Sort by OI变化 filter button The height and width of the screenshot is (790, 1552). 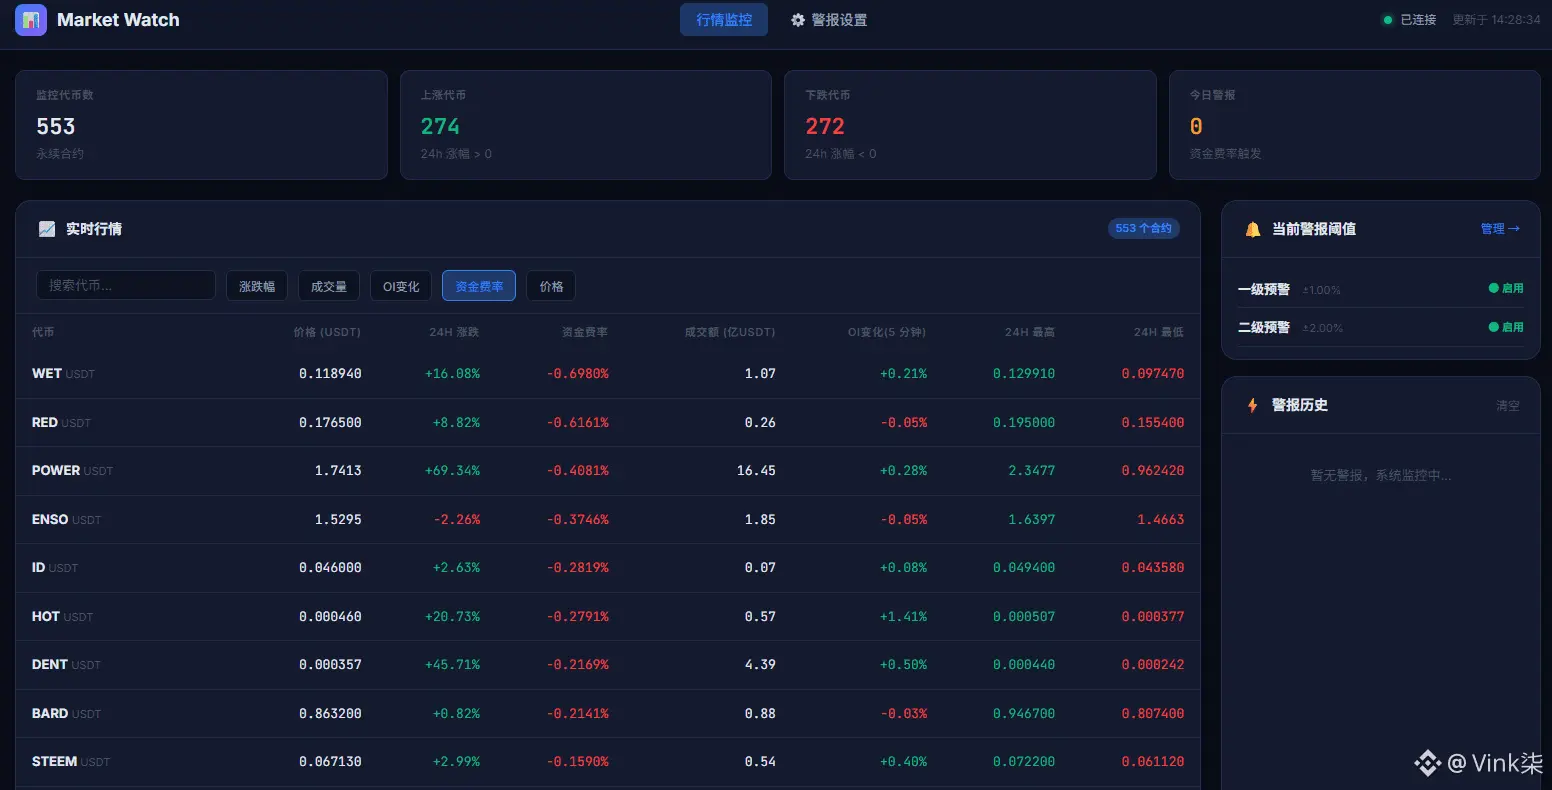[401, 286]
